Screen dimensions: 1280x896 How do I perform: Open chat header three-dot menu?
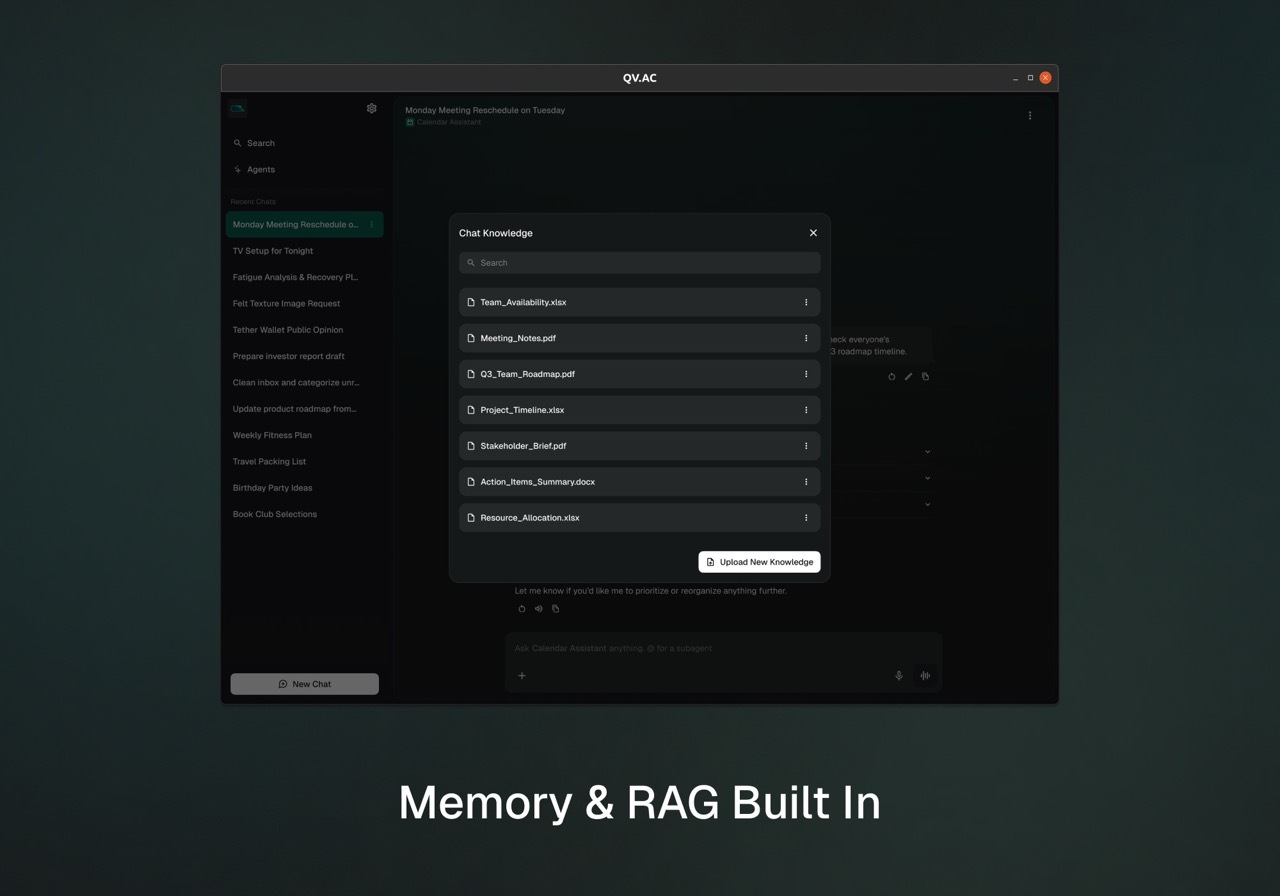(x=1030, y=115)
